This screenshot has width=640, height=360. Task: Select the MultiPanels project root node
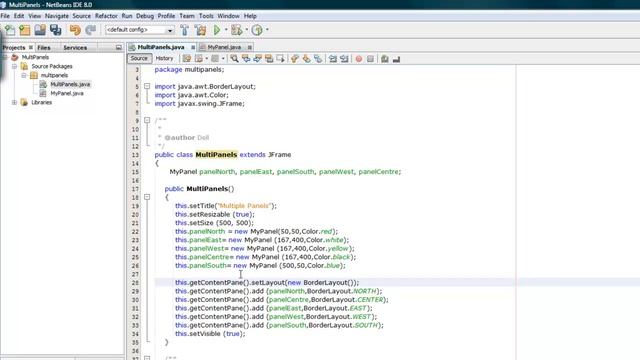(x=35, y=57)
